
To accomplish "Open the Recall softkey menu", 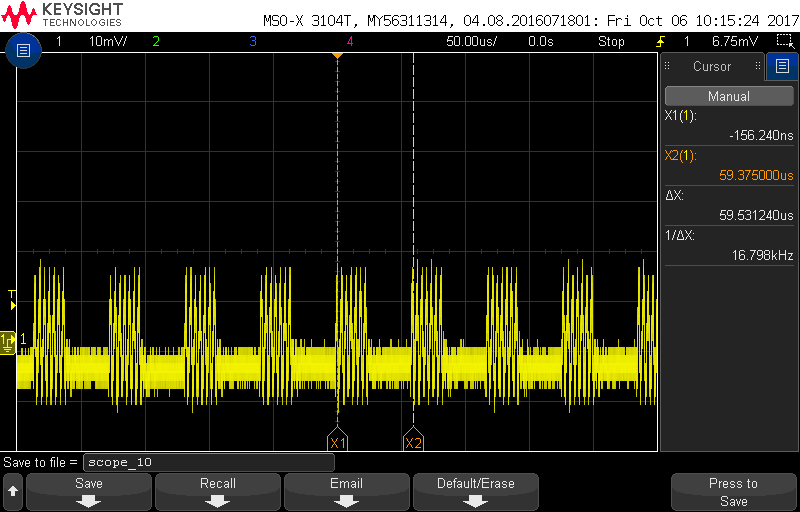I will pyautogui.click(x=218, y=492).
